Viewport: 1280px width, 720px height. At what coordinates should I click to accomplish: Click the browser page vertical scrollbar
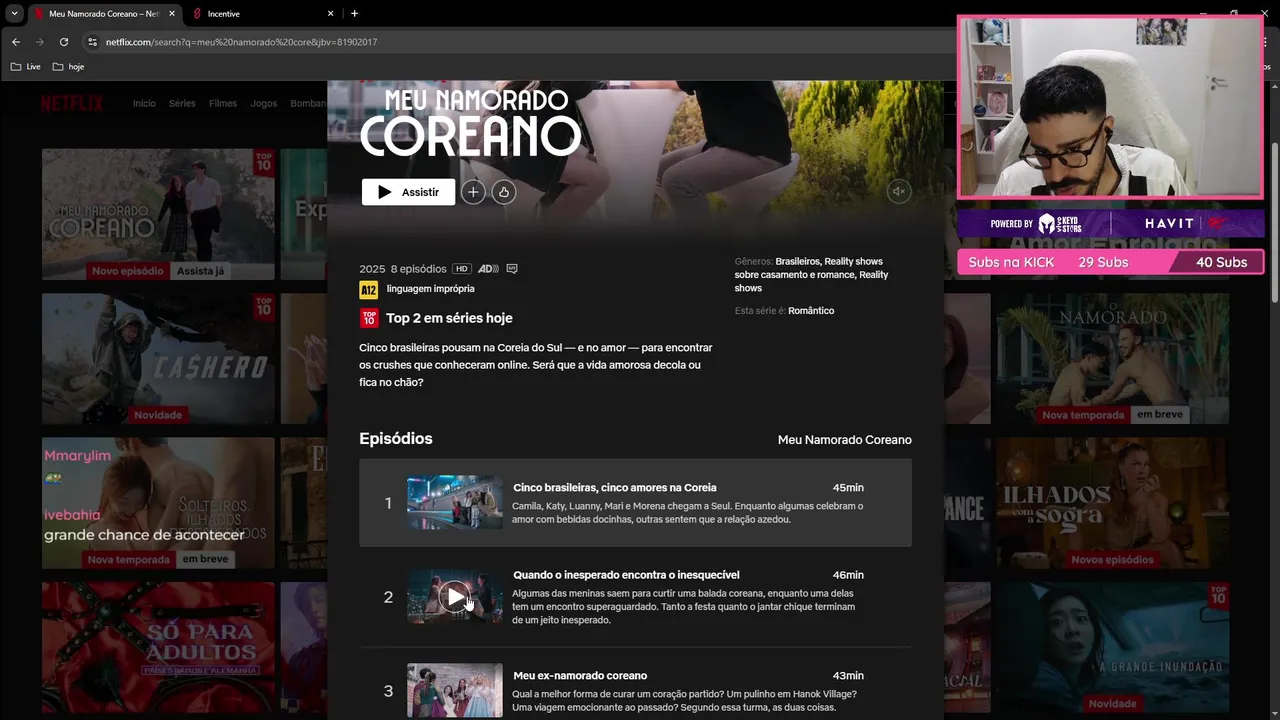point(1274,224)
